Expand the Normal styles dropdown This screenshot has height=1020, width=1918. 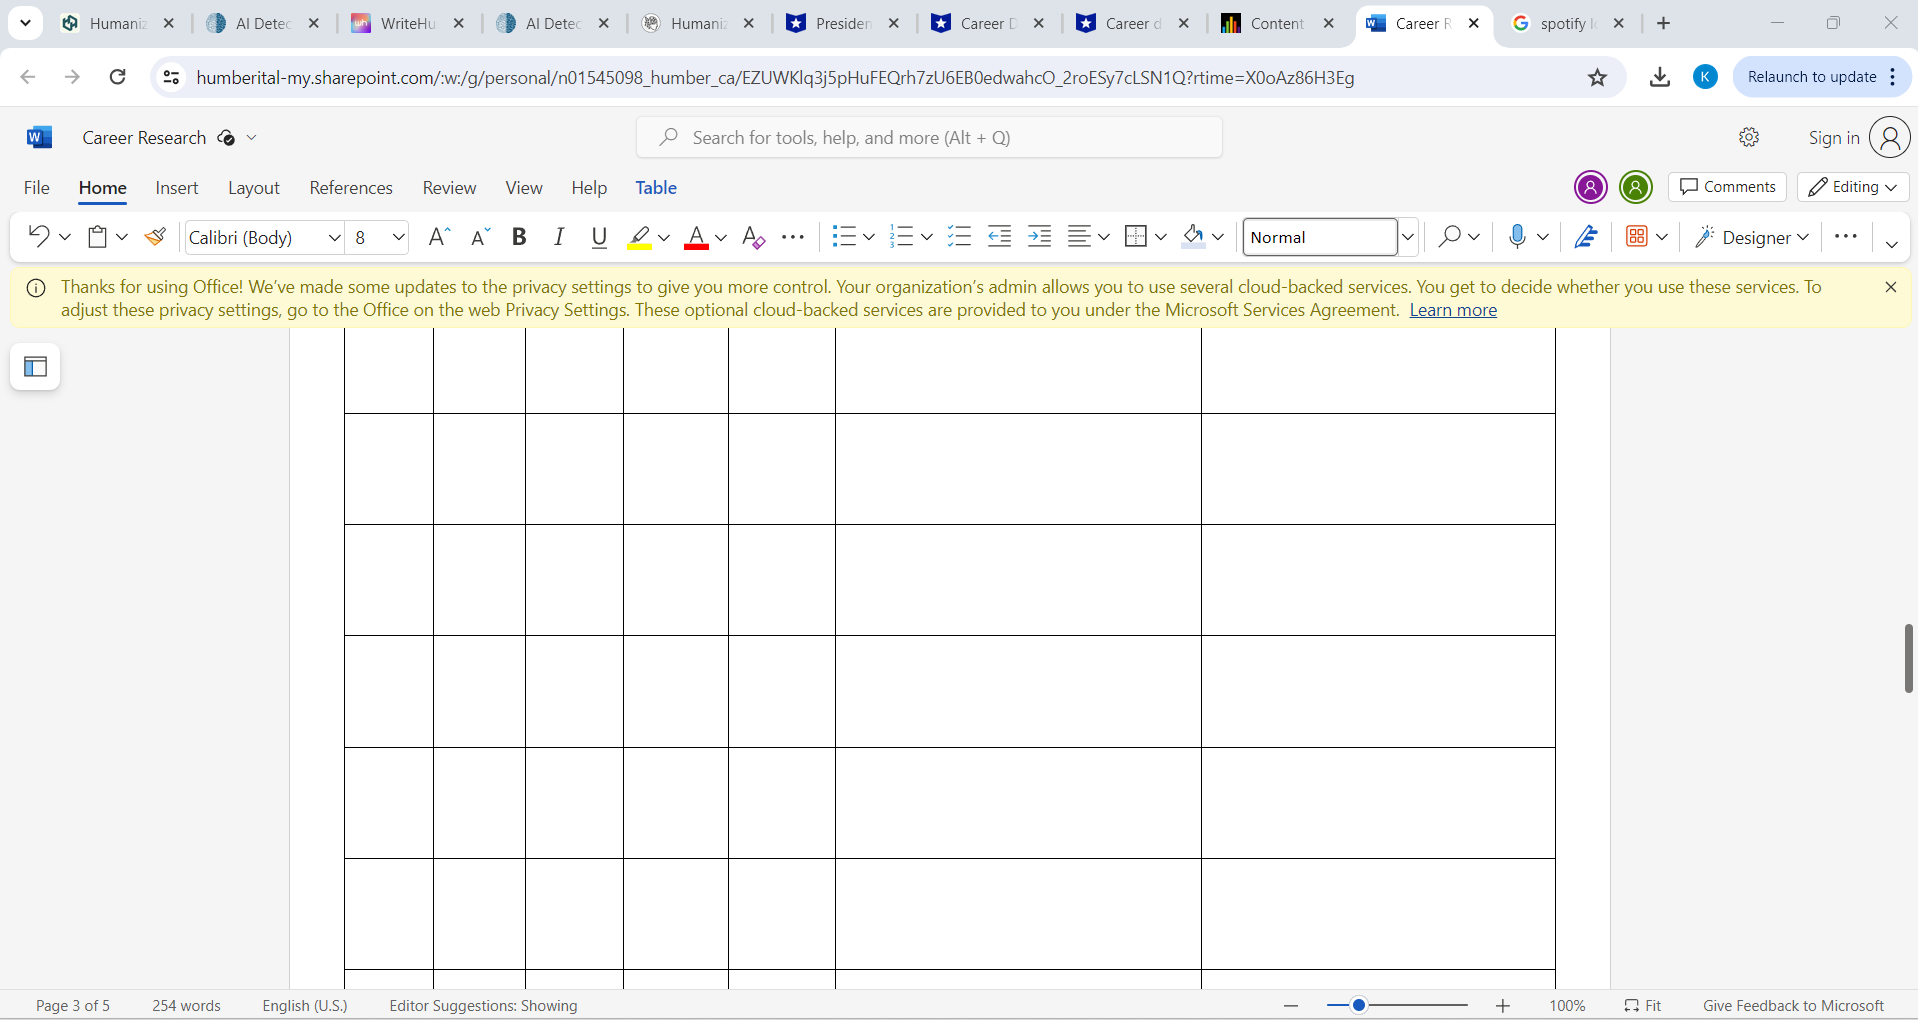pyautogui.click(x=1407, y=237)
